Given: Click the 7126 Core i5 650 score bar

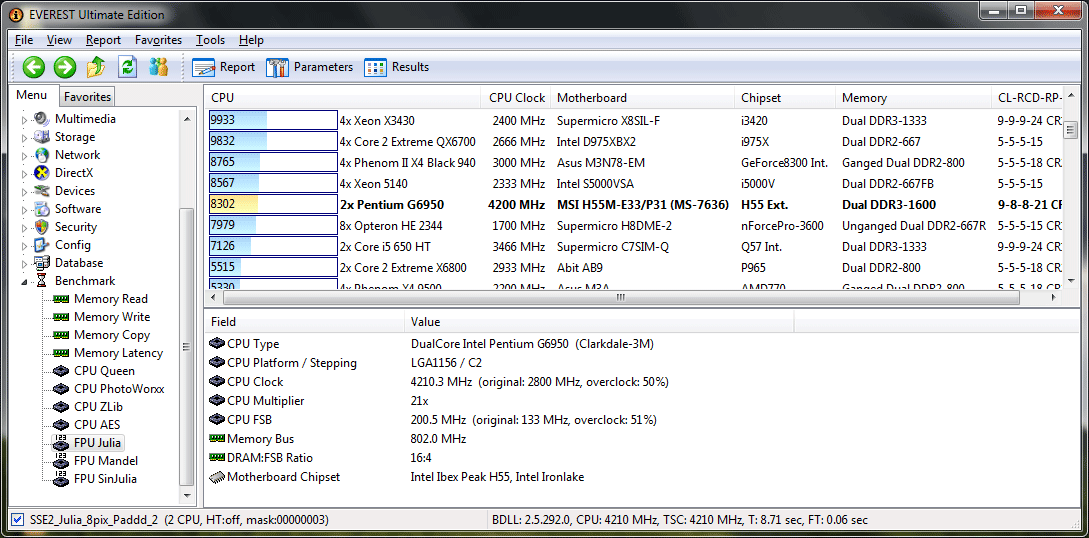Looking at the screenshot, I should pos(273,247).
